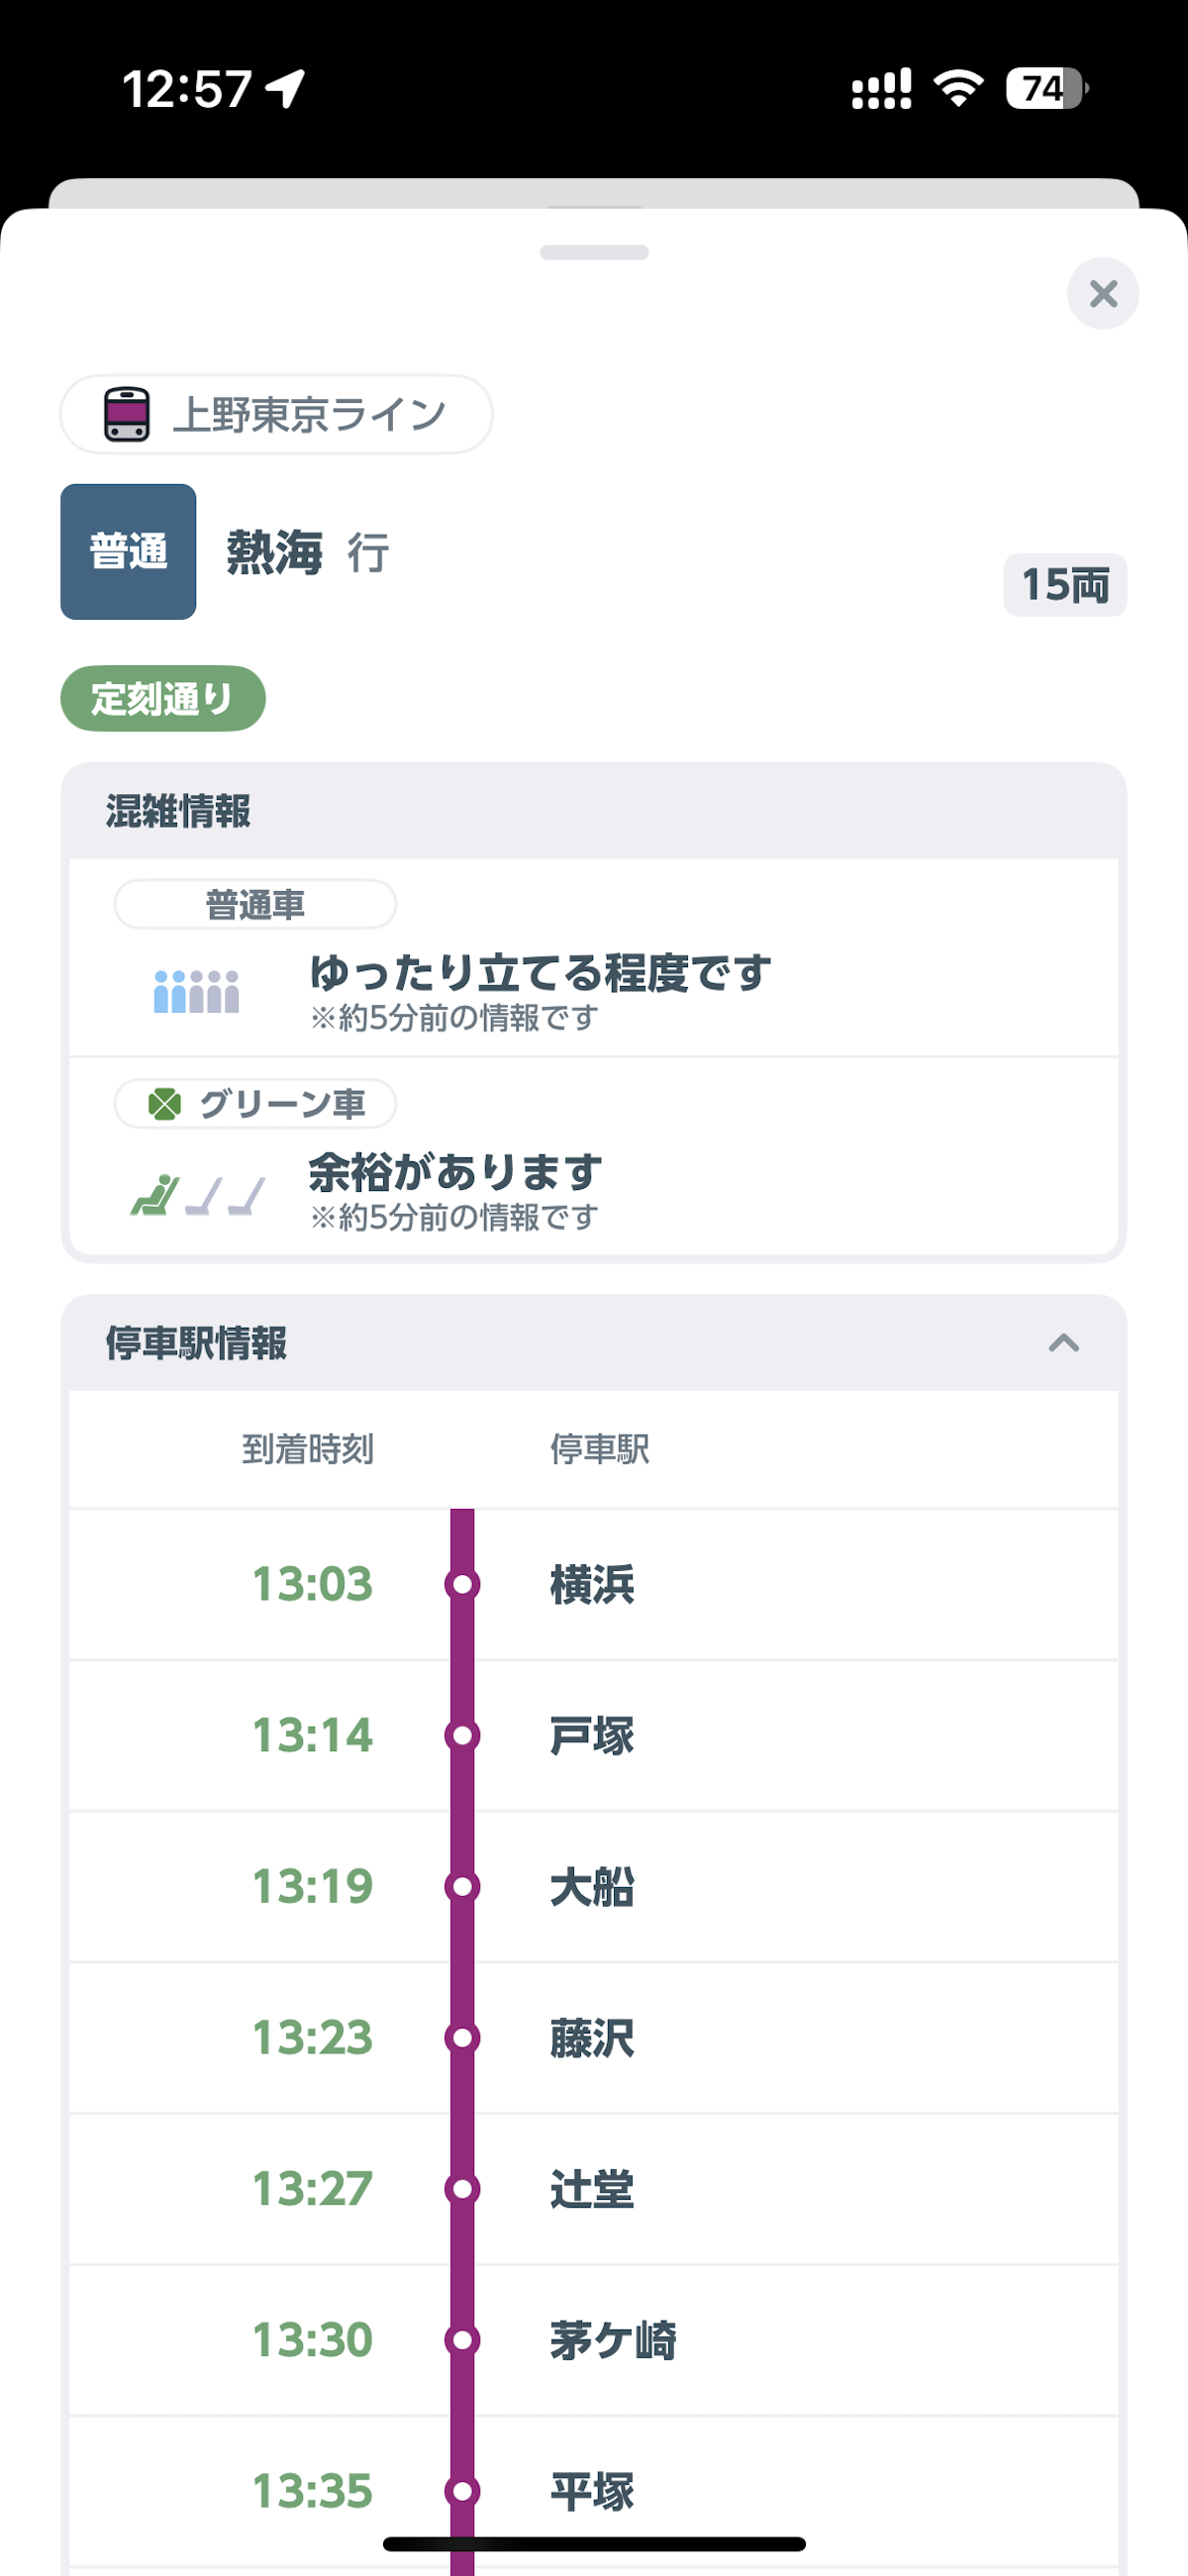
Task: Tap the standing passengers congestion icon
Action: coord(196,991)
